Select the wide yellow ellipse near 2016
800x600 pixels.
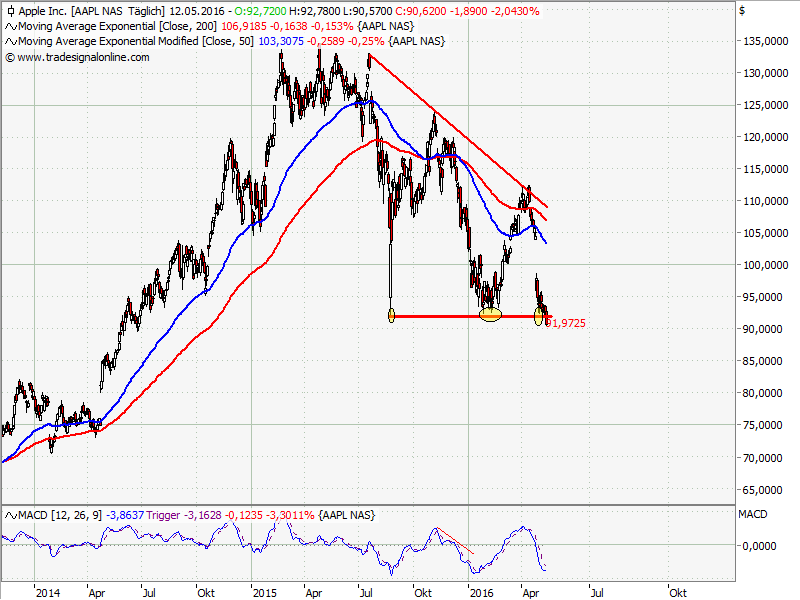pos(490,315)
